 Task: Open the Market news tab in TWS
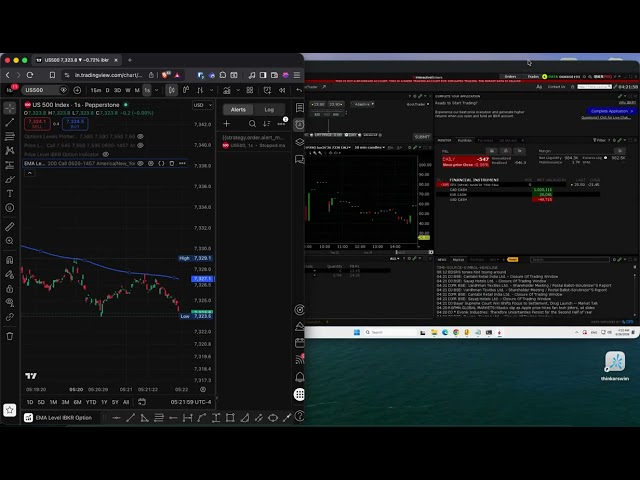pos(458,260)
